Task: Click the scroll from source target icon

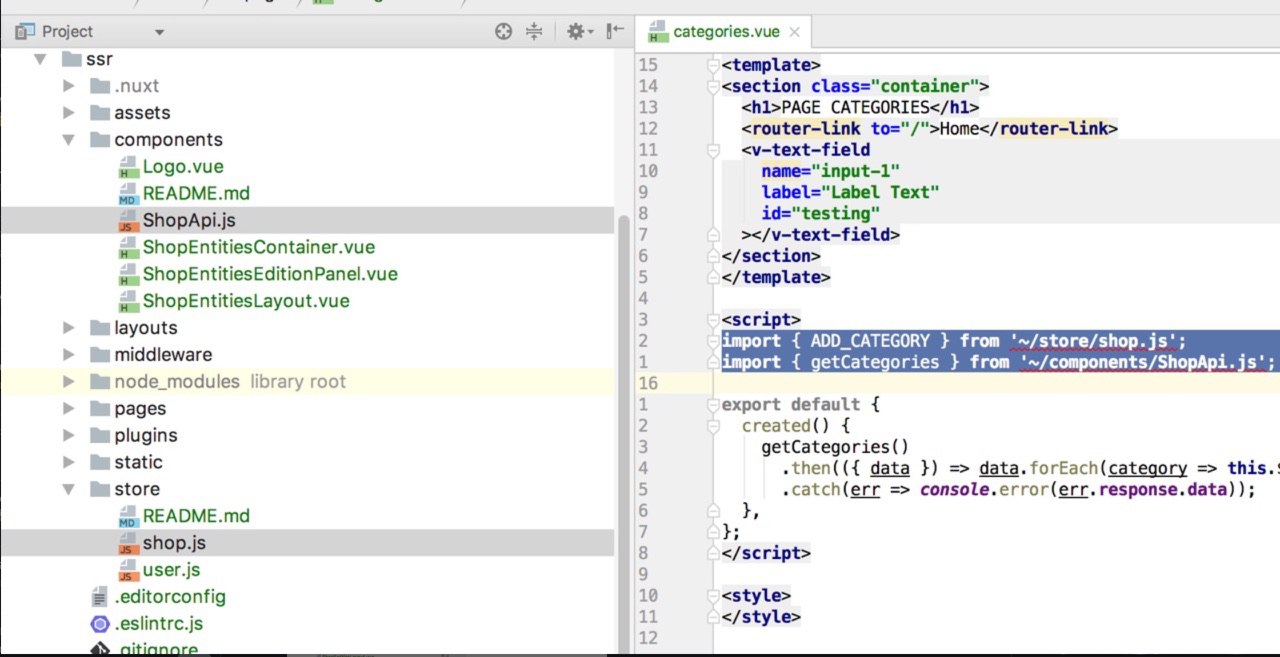Action: tap(504, 32)
